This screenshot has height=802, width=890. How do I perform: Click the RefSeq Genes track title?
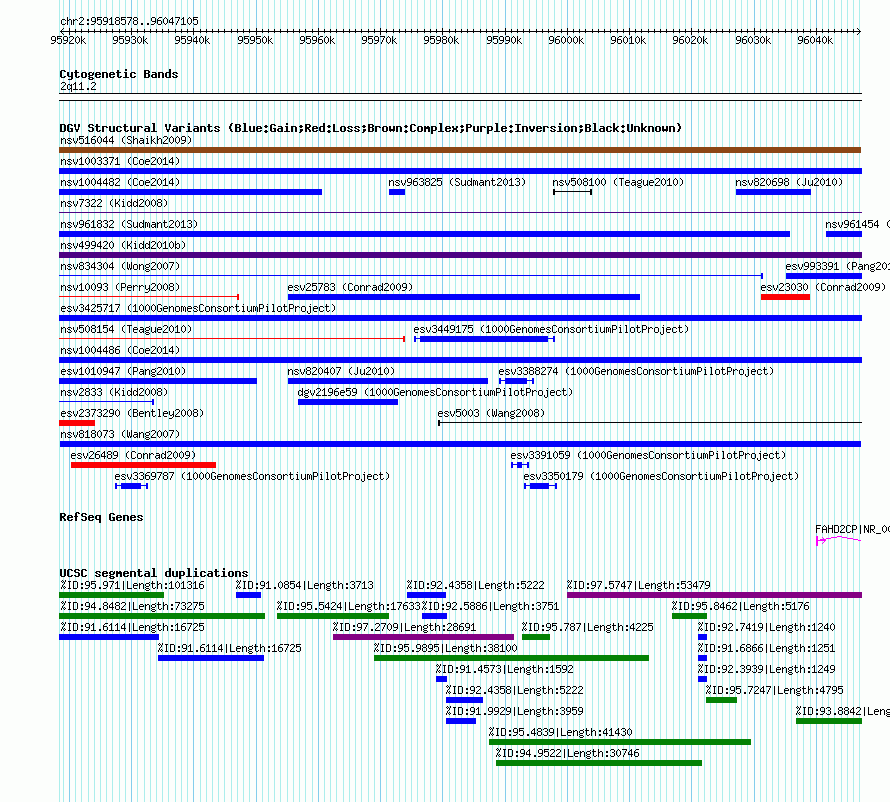(101, 517)
